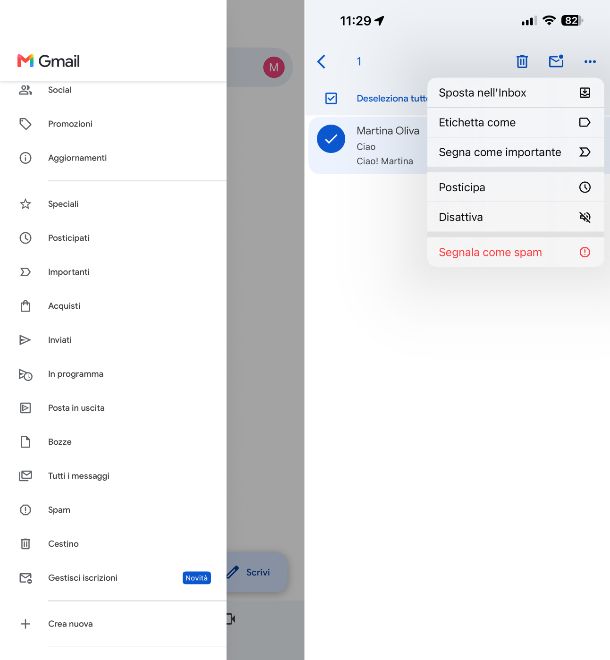Click the Posta in uscita outbox icon
Image resolution: width=610 pixels, height=660 pixels.
coord(25,408)
